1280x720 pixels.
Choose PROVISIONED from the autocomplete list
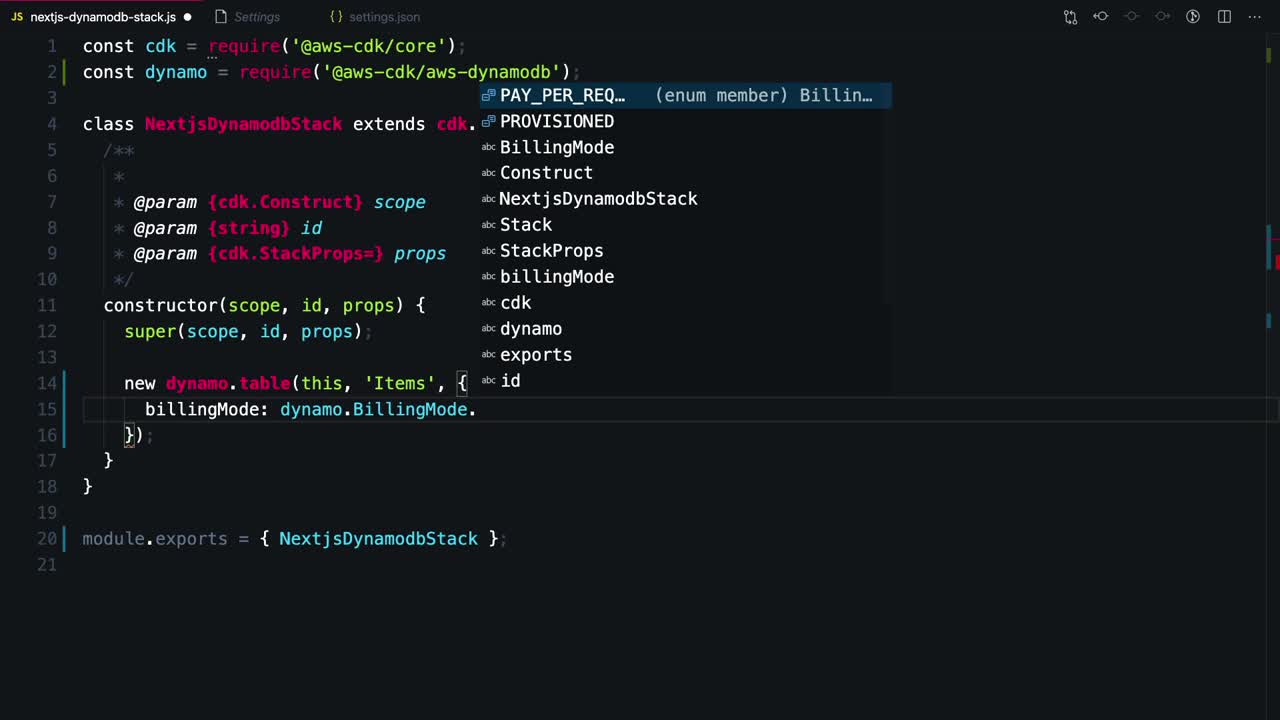[x=556, y=121]
